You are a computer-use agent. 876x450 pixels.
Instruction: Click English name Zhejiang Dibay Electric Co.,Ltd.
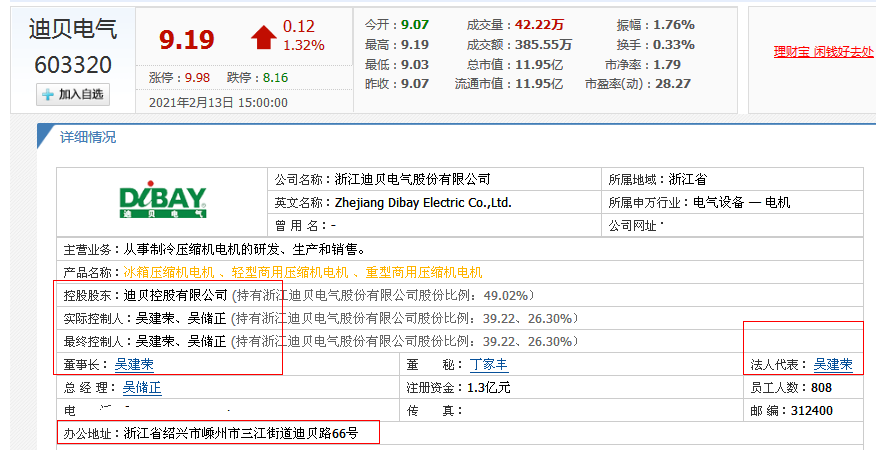pos(423,203)
